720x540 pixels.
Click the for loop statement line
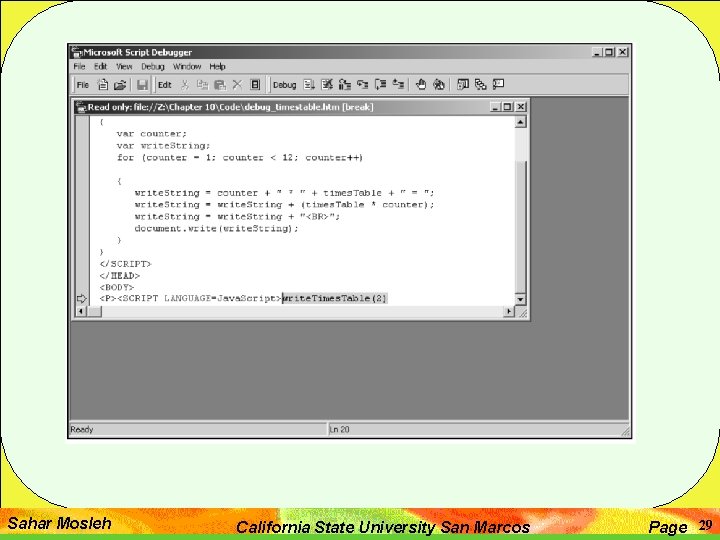point(240,158)
